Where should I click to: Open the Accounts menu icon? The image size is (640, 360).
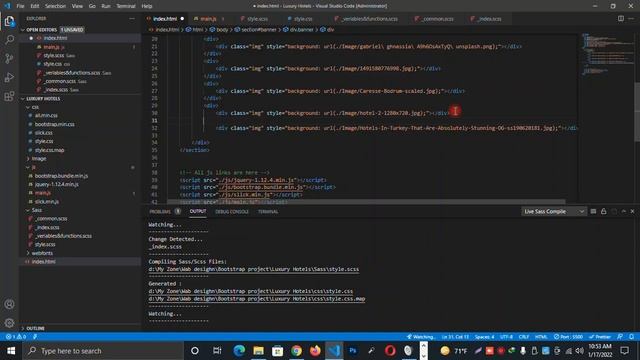(9, 304)
